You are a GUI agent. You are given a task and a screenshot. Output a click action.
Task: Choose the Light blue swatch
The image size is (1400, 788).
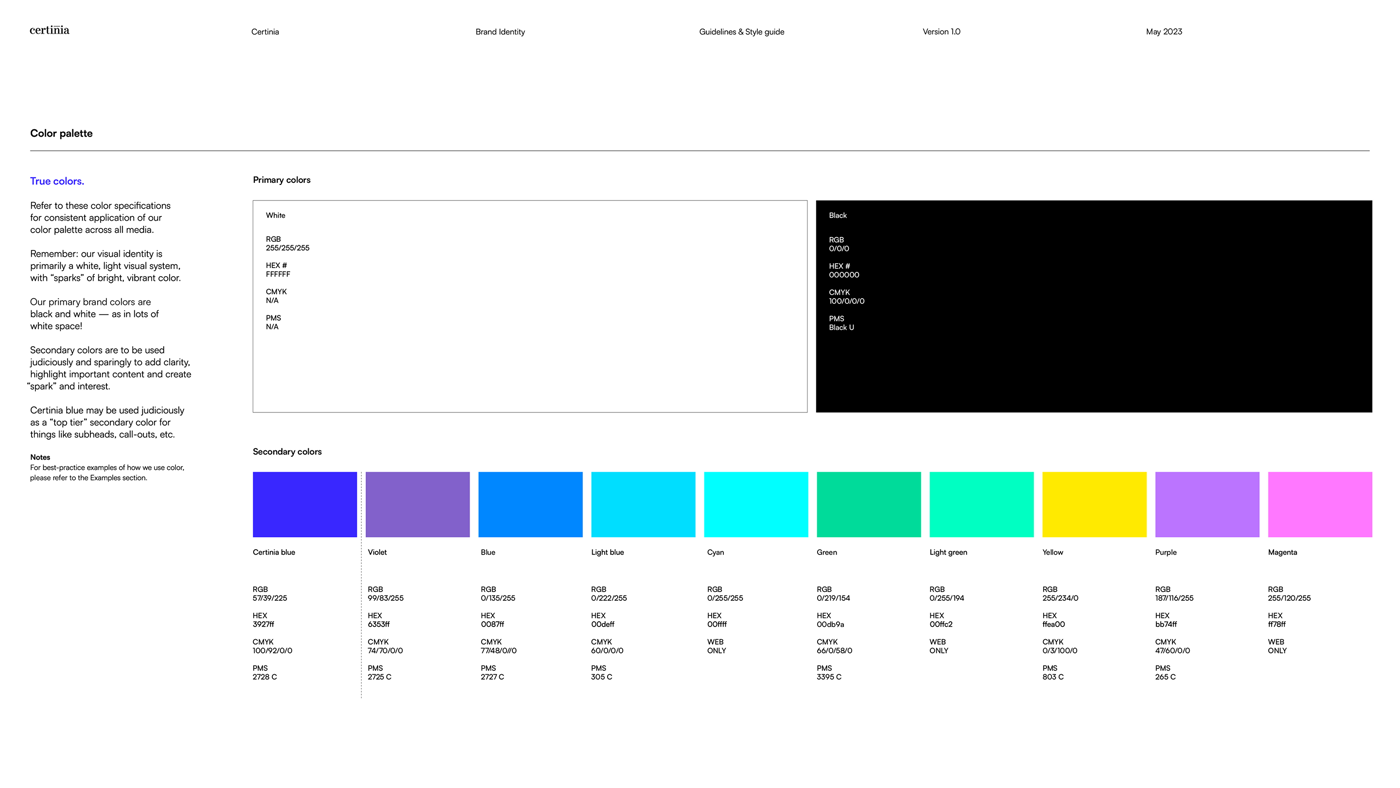click(643, 504)
